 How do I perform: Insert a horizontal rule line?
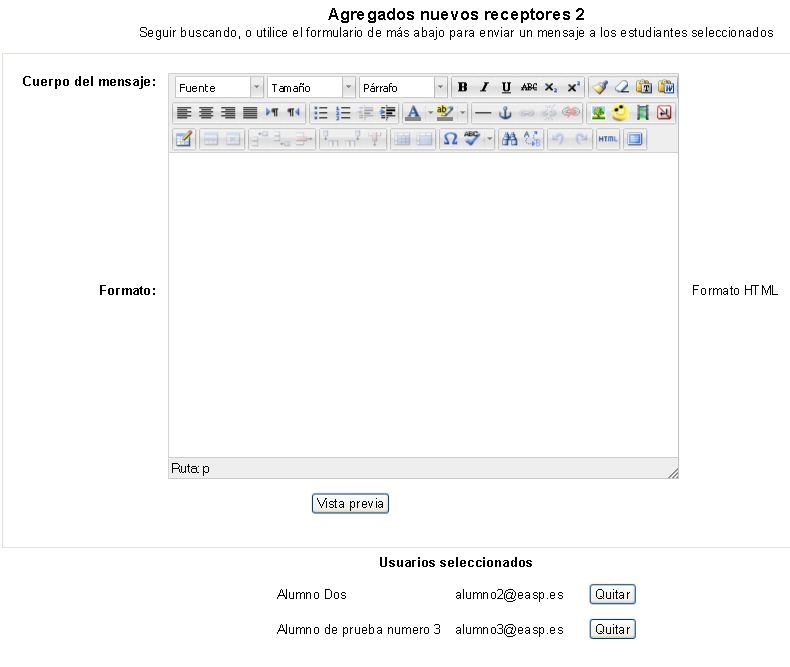(x=483, y=113)
